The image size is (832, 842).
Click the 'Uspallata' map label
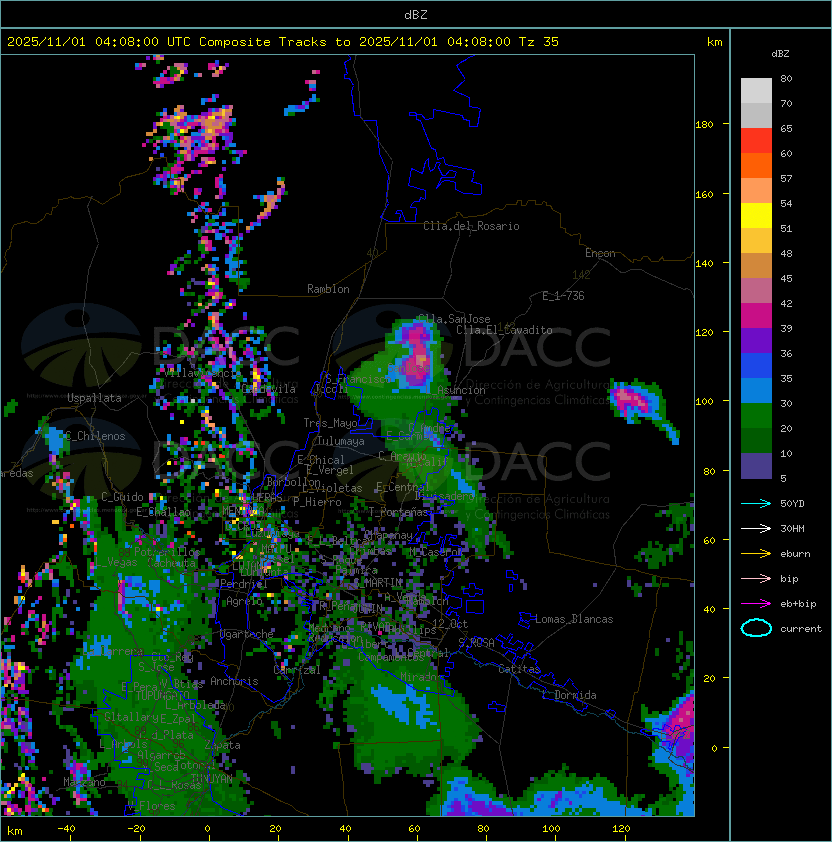[94, 398]
